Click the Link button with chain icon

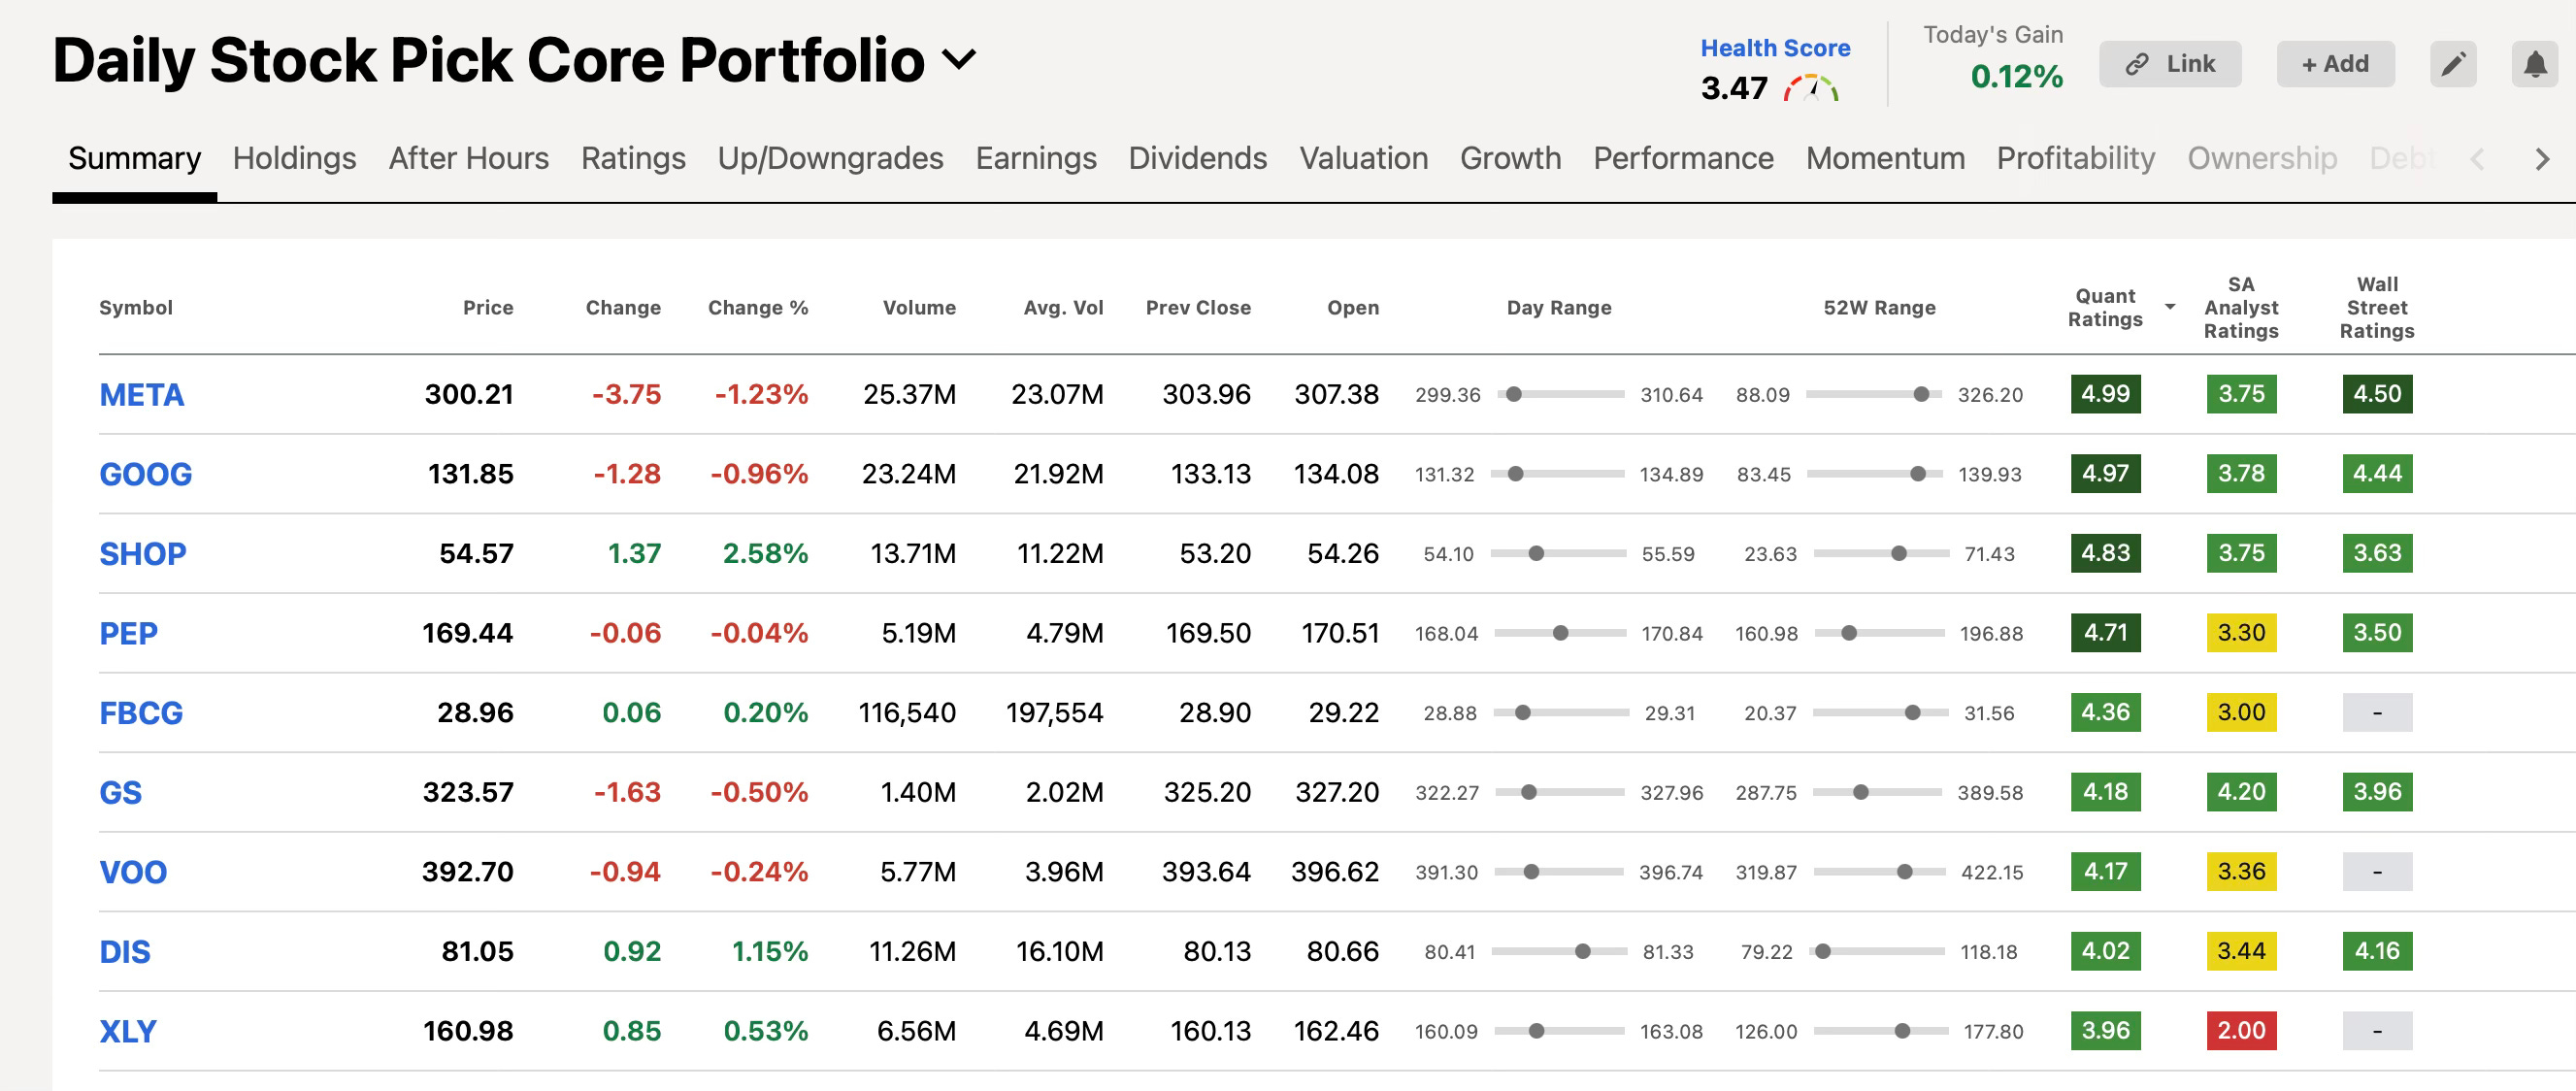click(x=2169, y=65)
